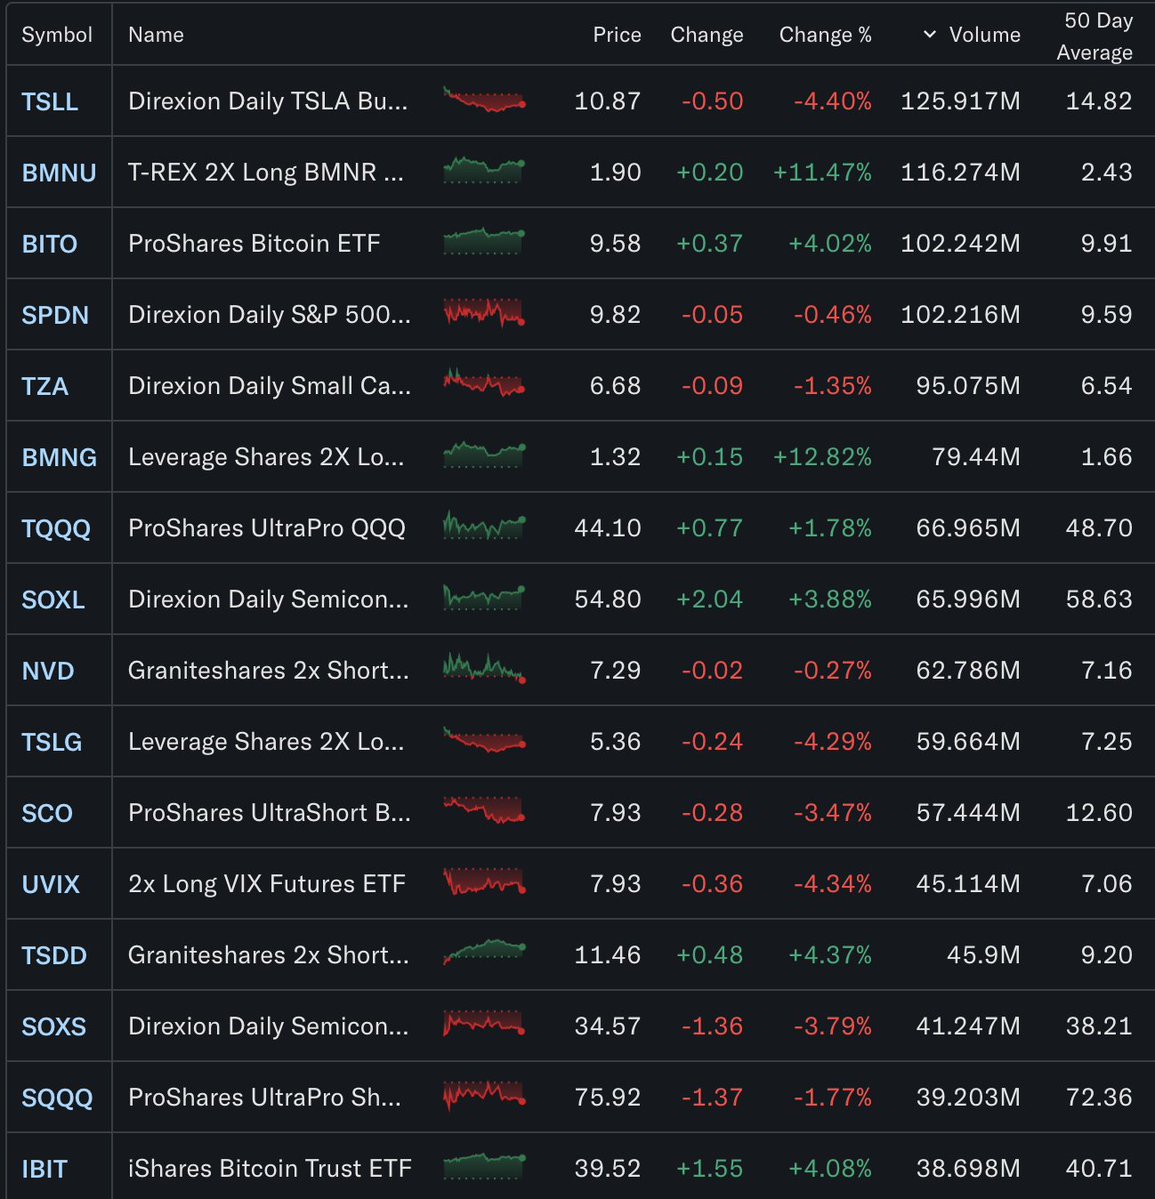This screenshot has height=1199, width=1155.
Task: Open the TSLG symbol link
Action: [x=51, y=742]
